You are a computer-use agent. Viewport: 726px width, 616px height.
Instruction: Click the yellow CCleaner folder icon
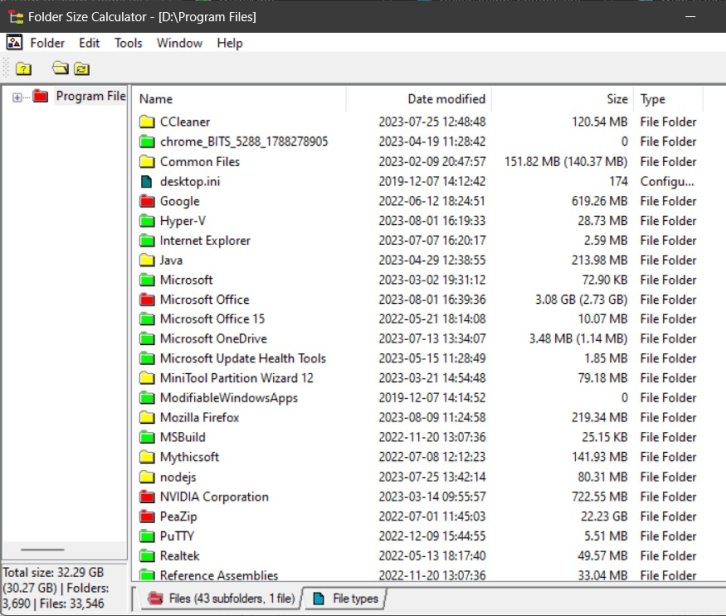point(147,122)
